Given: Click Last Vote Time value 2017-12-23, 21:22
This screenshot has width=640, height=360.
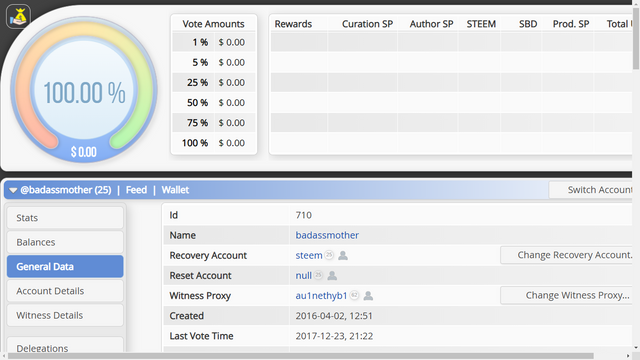Looking at the screenshot, I should click(334, 336).
